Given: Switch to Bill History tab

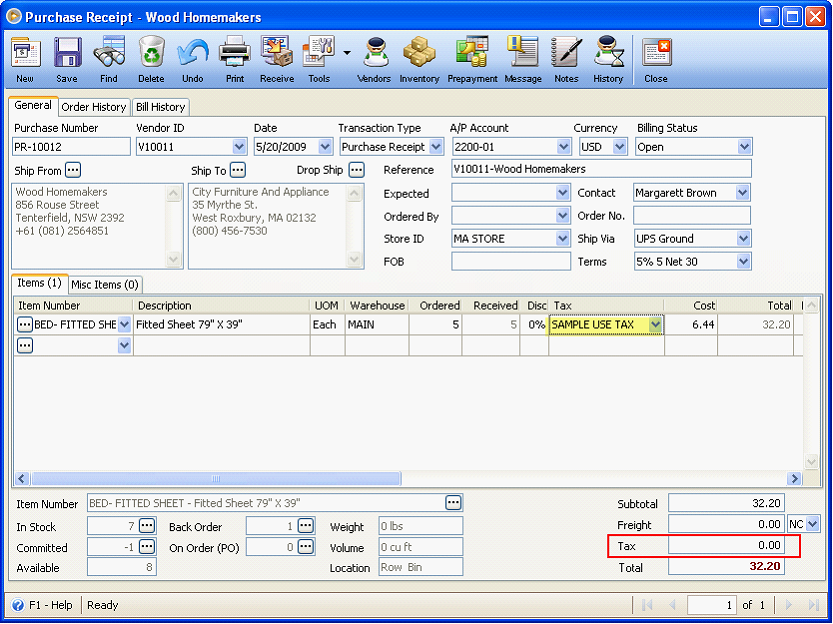Looking at the screenshot, I should tap(160, 107).
